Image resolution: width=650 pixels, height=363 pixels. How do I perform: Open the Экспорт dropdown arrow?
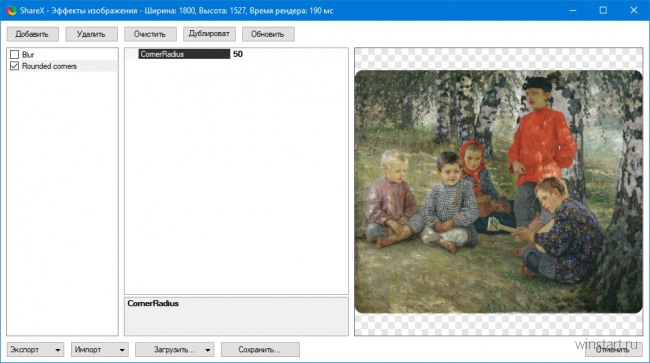(58, 350)
